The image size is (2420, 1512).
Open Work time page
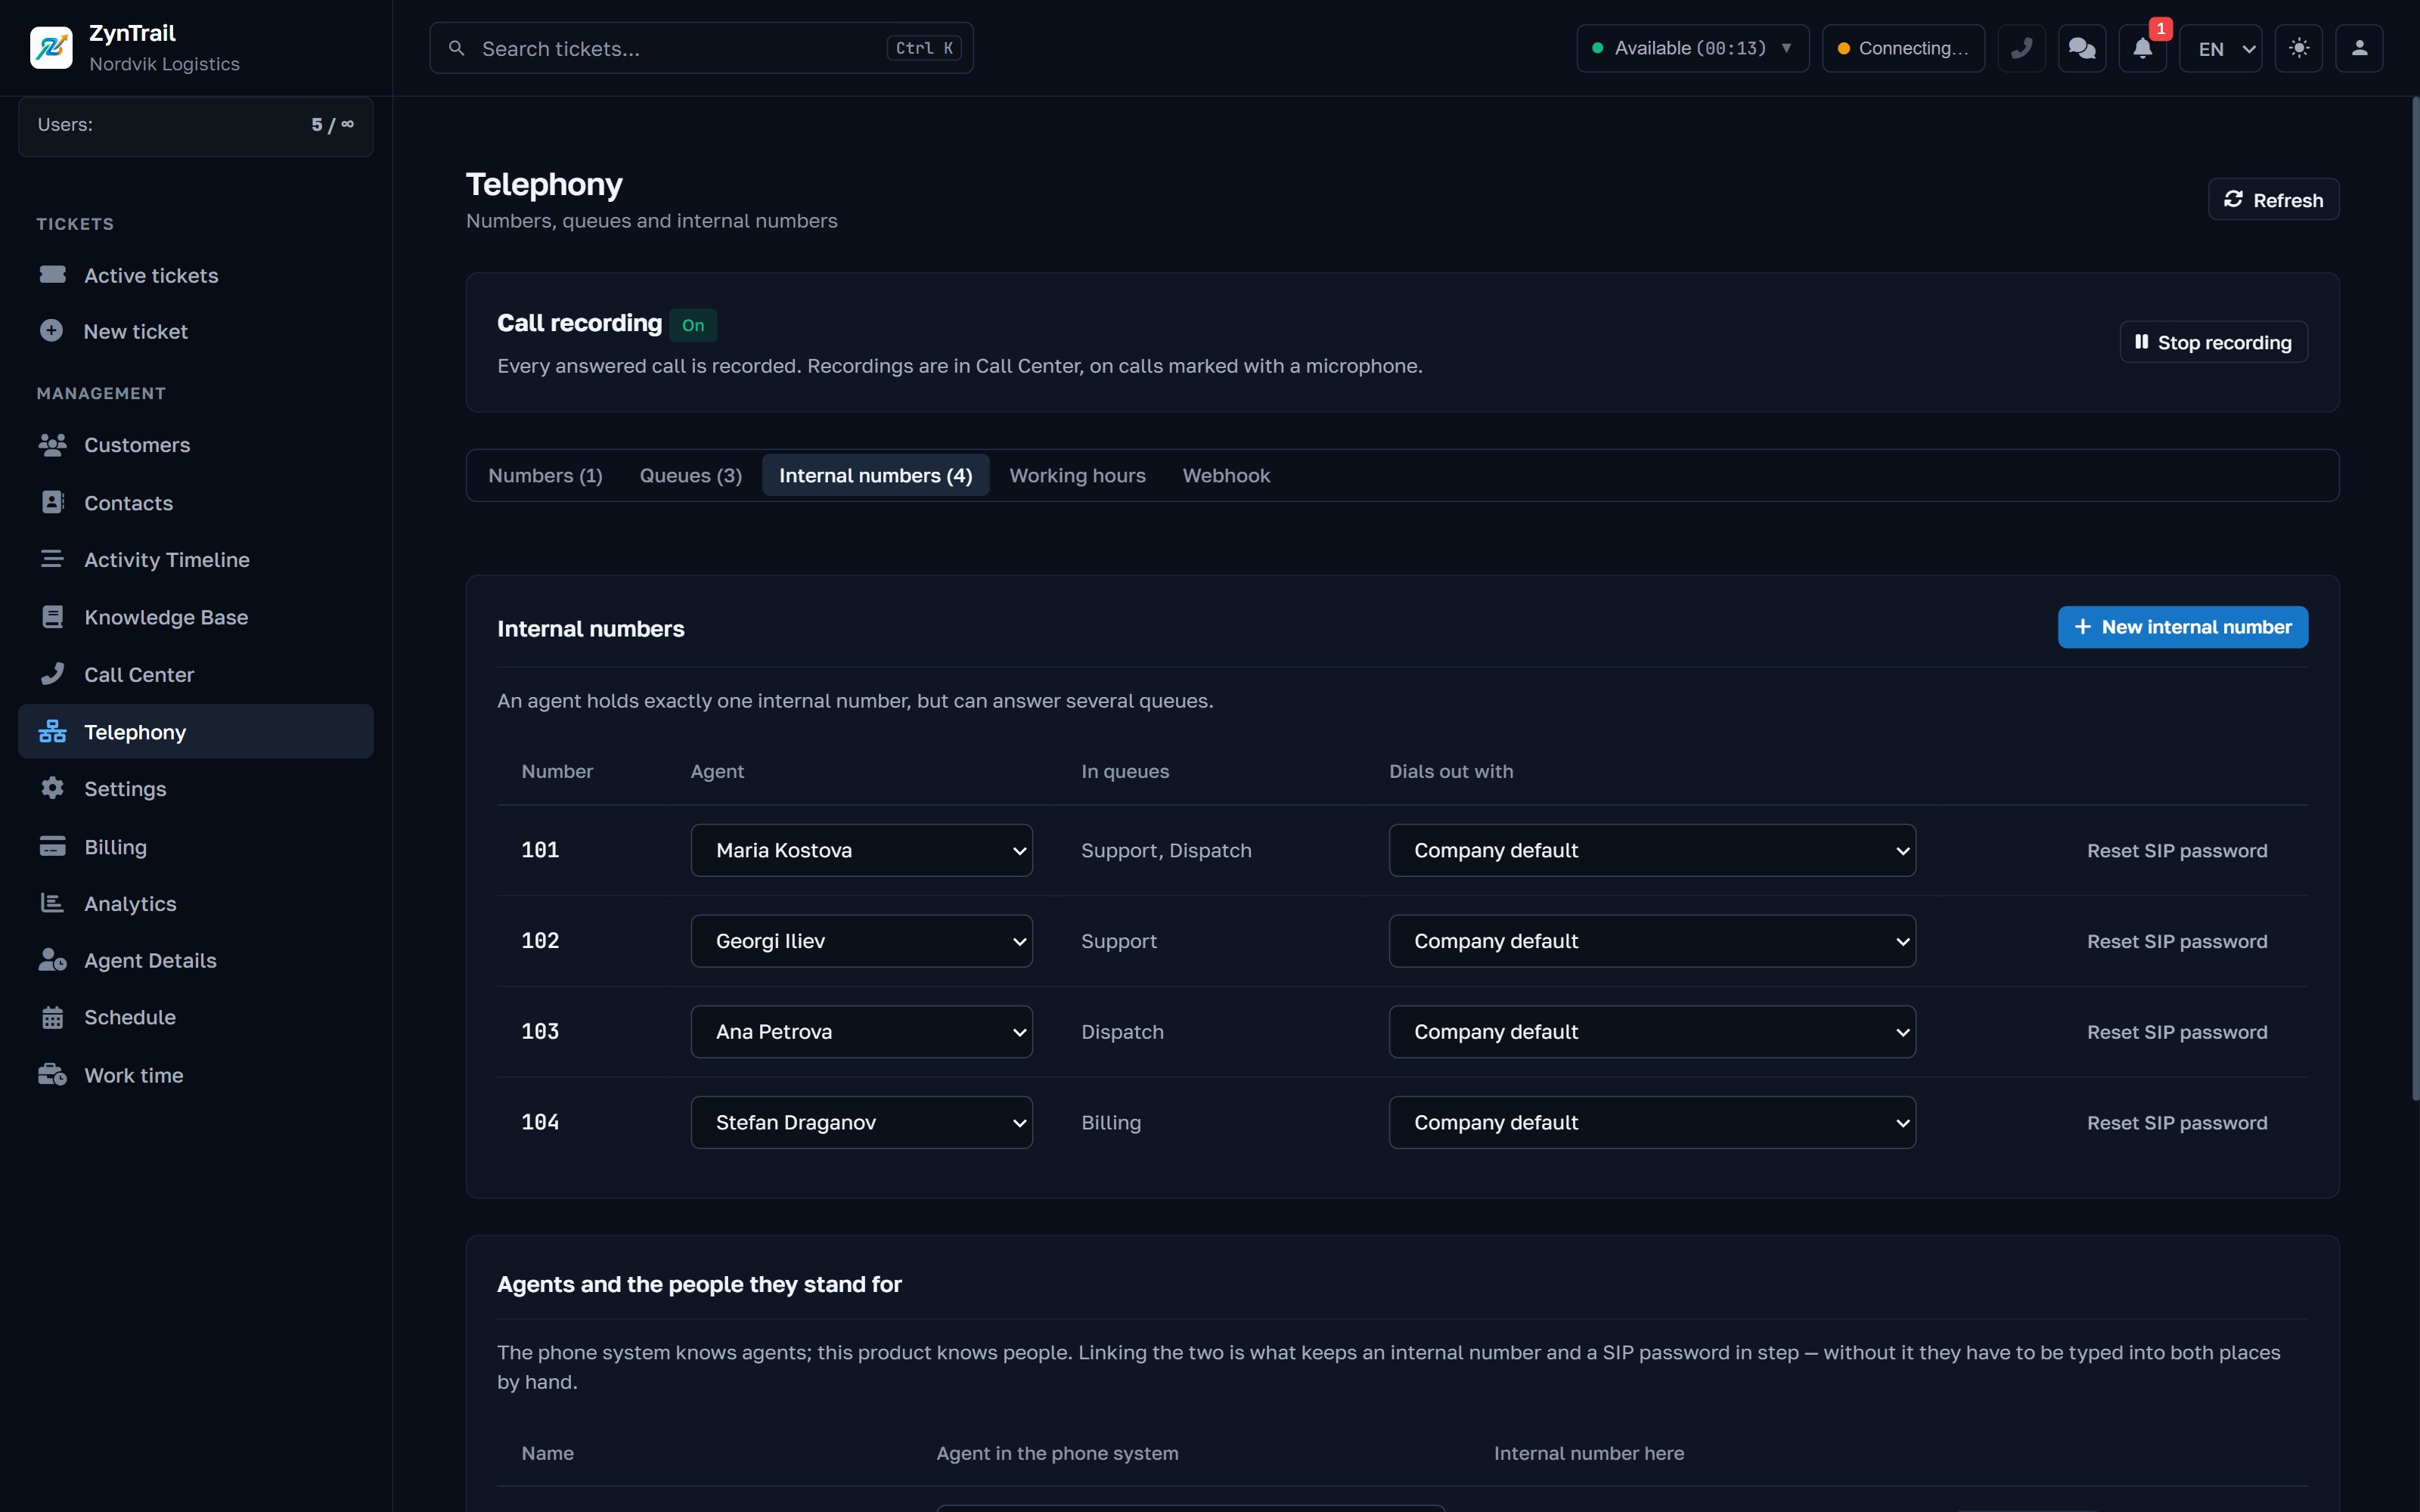[196, 1076]
